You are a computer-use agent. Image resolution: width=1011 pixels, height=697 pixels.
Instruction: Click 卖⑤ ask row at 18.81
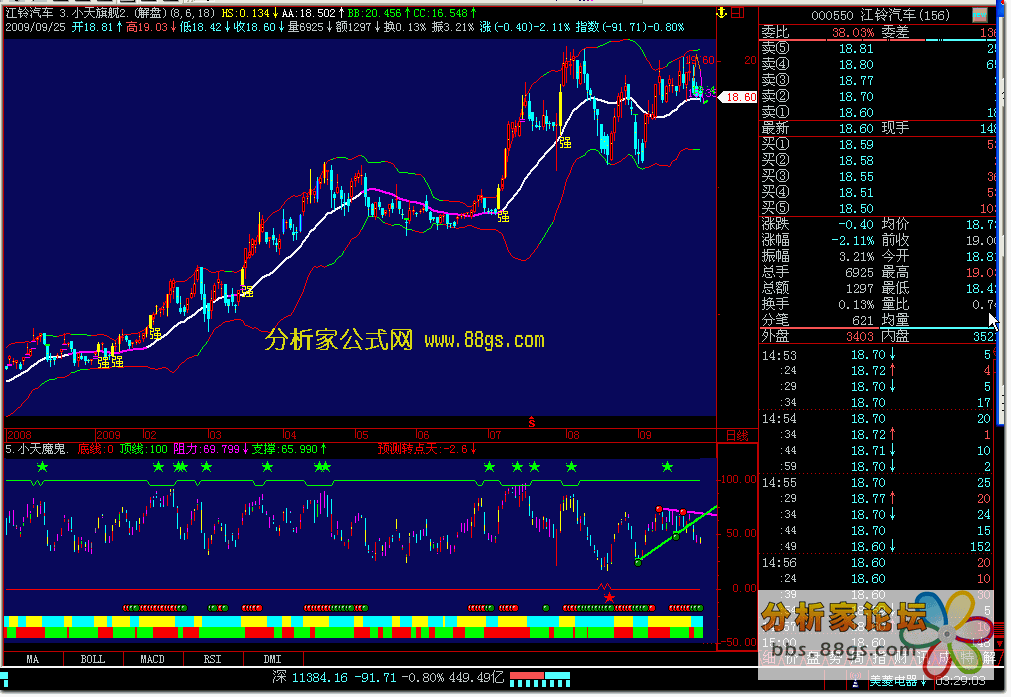(878, 49)
